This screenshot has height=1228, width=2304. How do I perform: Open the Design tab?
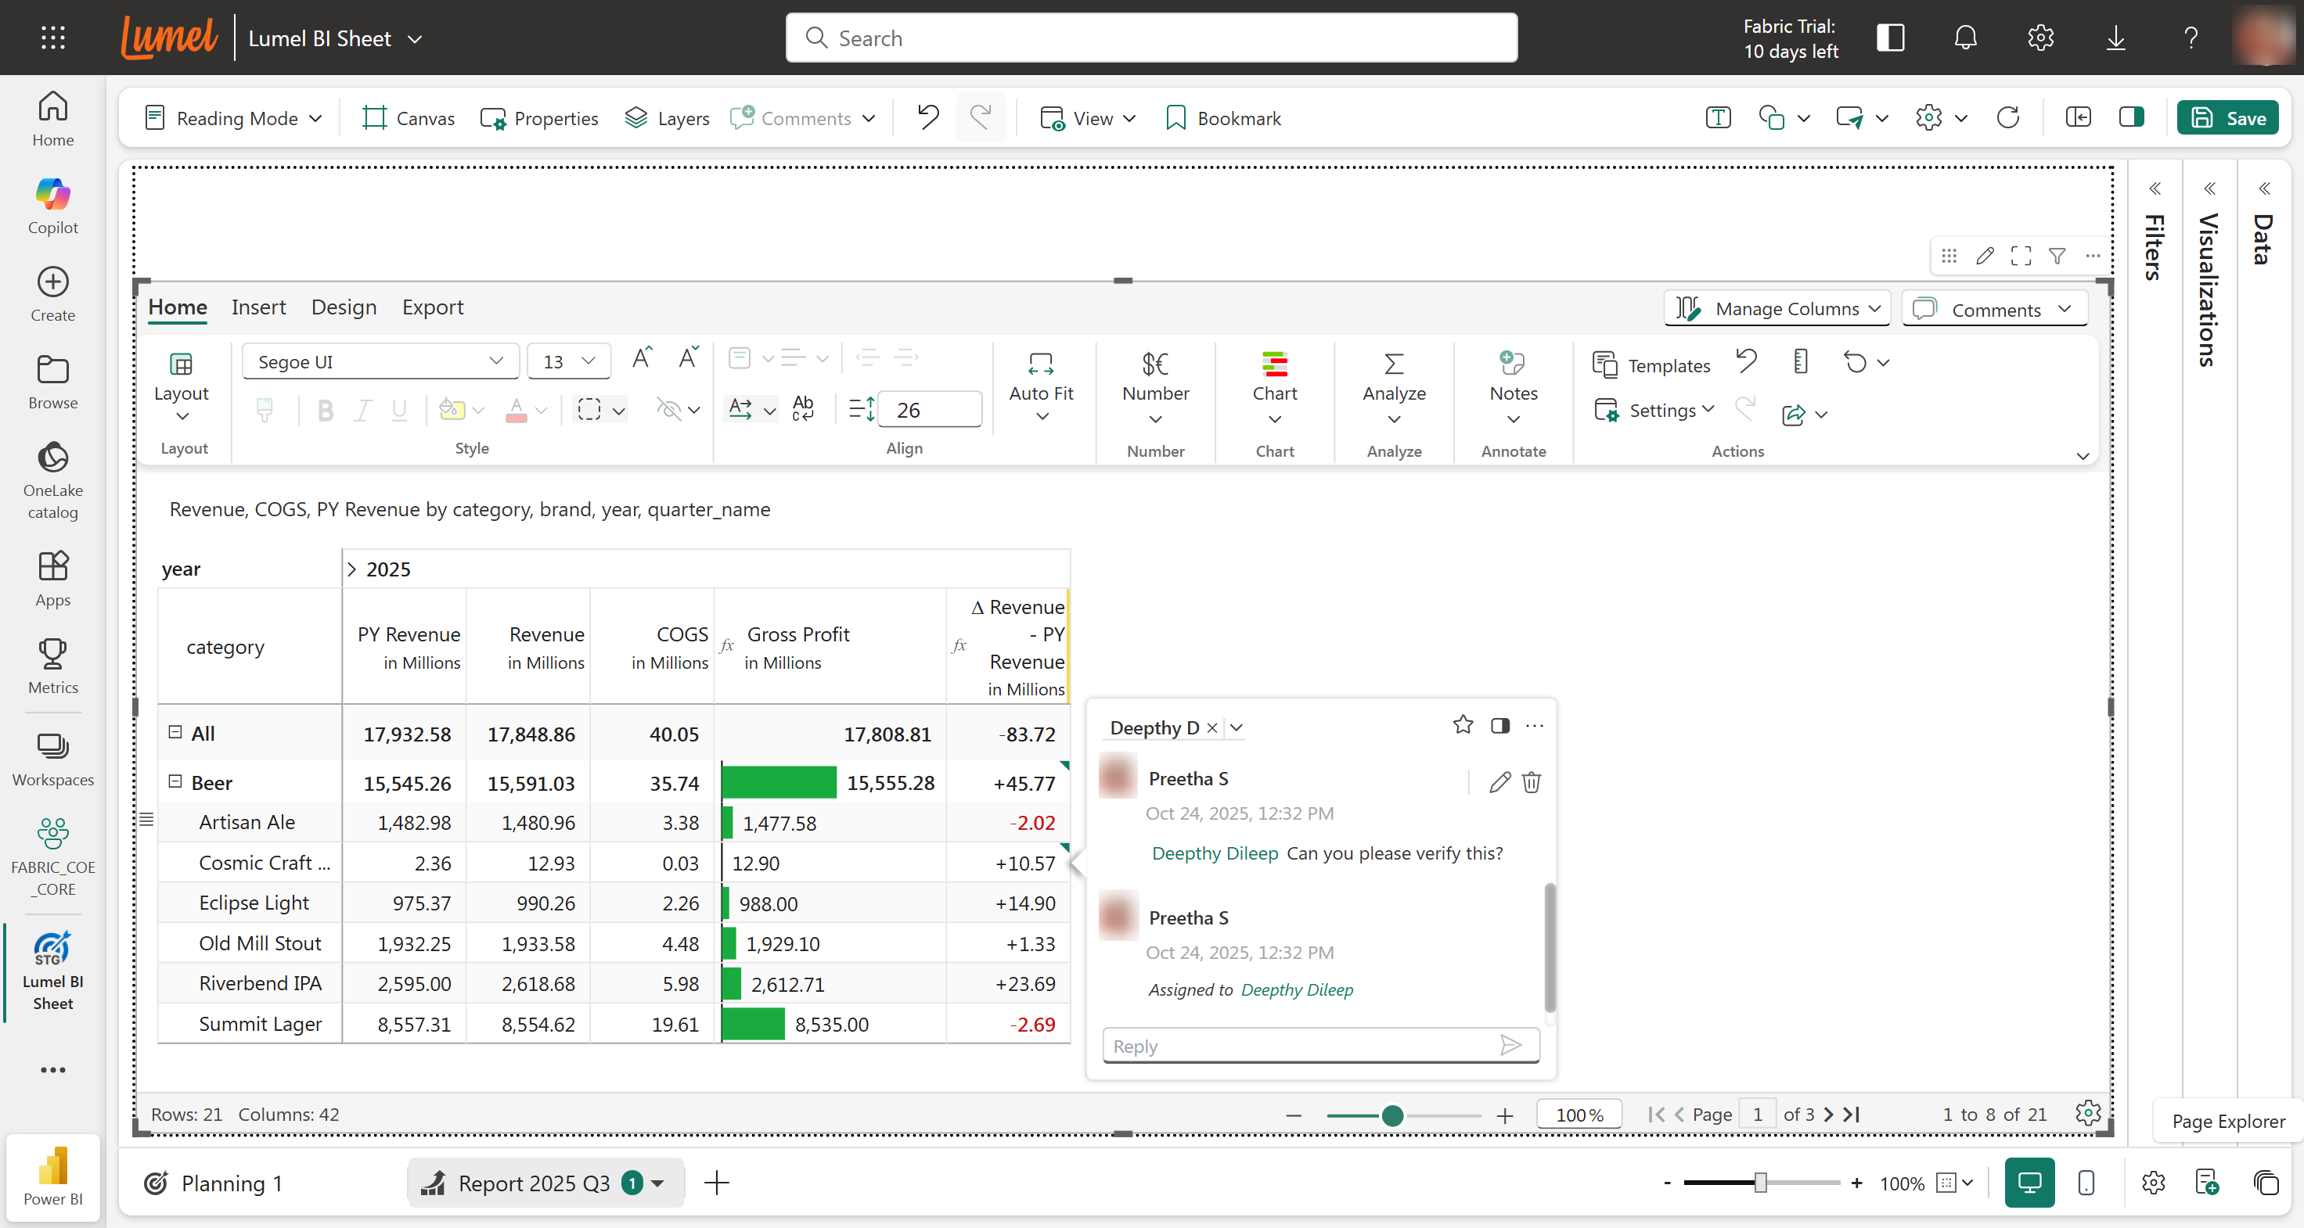tap(343, 307)
